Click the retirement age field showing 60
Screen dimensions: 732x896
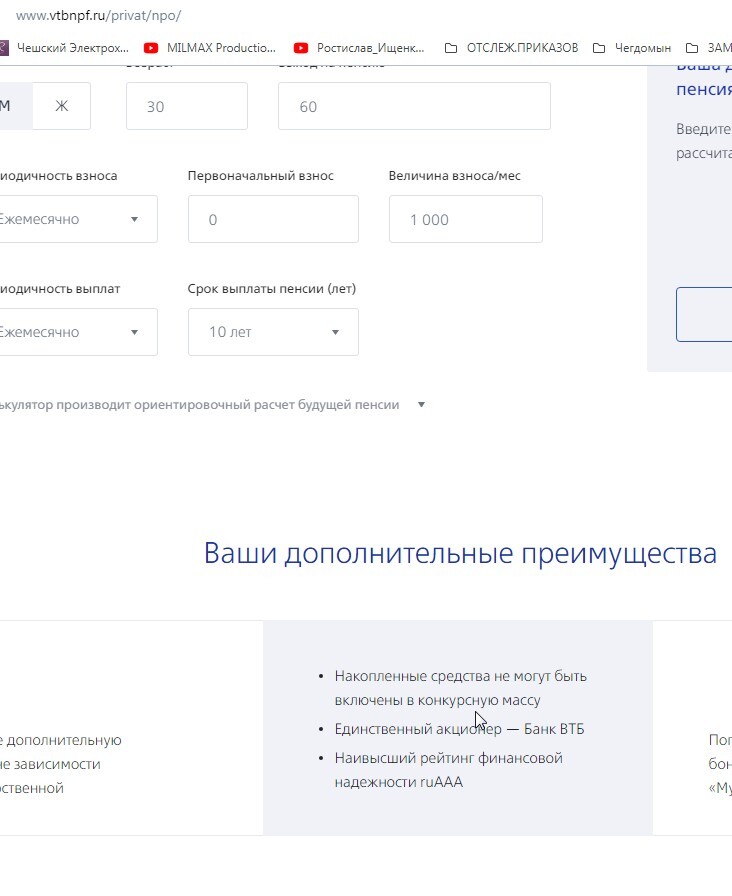pyautogui.click(x=413, y=106)
